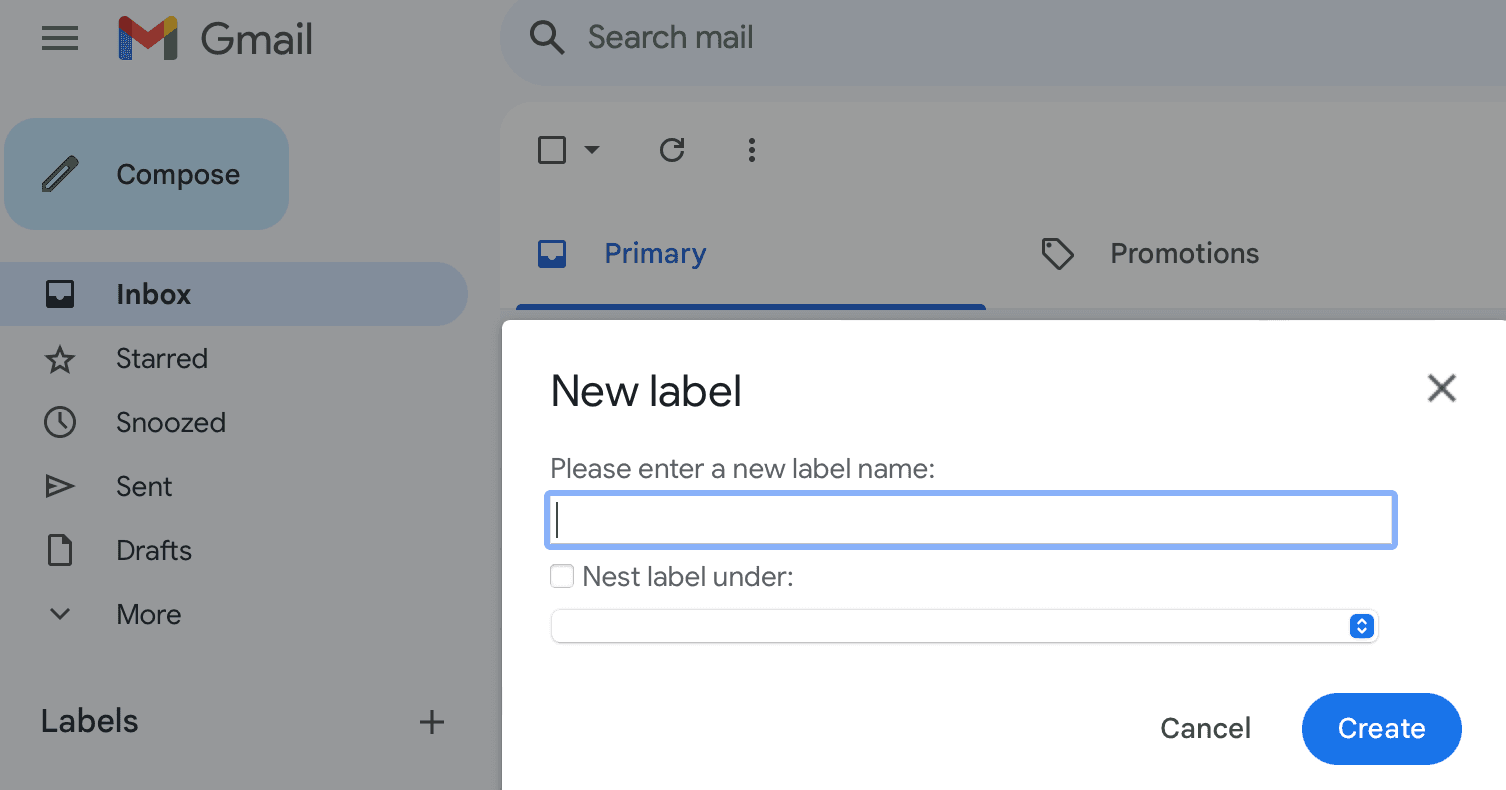Viewport: 1506px width, 790px height.
Task: Open the parent label dropdown selector
Action: (963, 626)
